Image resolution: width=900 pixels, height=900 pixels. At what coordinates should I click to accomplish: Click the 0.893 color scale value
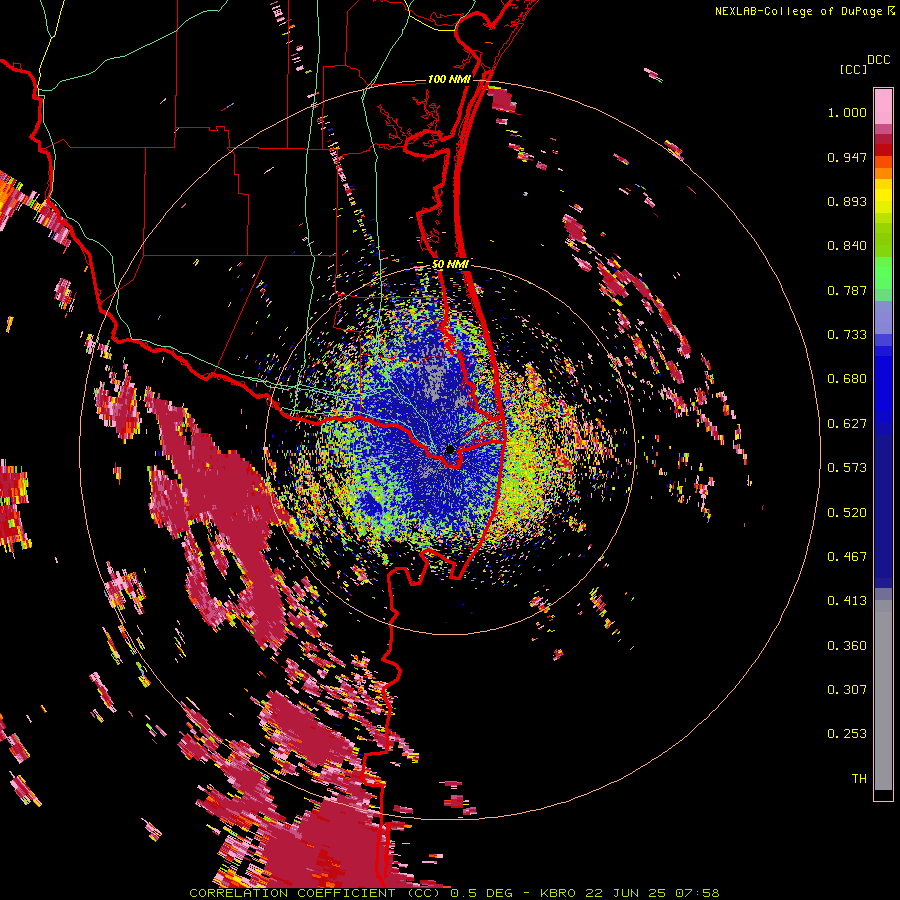click(x=847, y=201)
